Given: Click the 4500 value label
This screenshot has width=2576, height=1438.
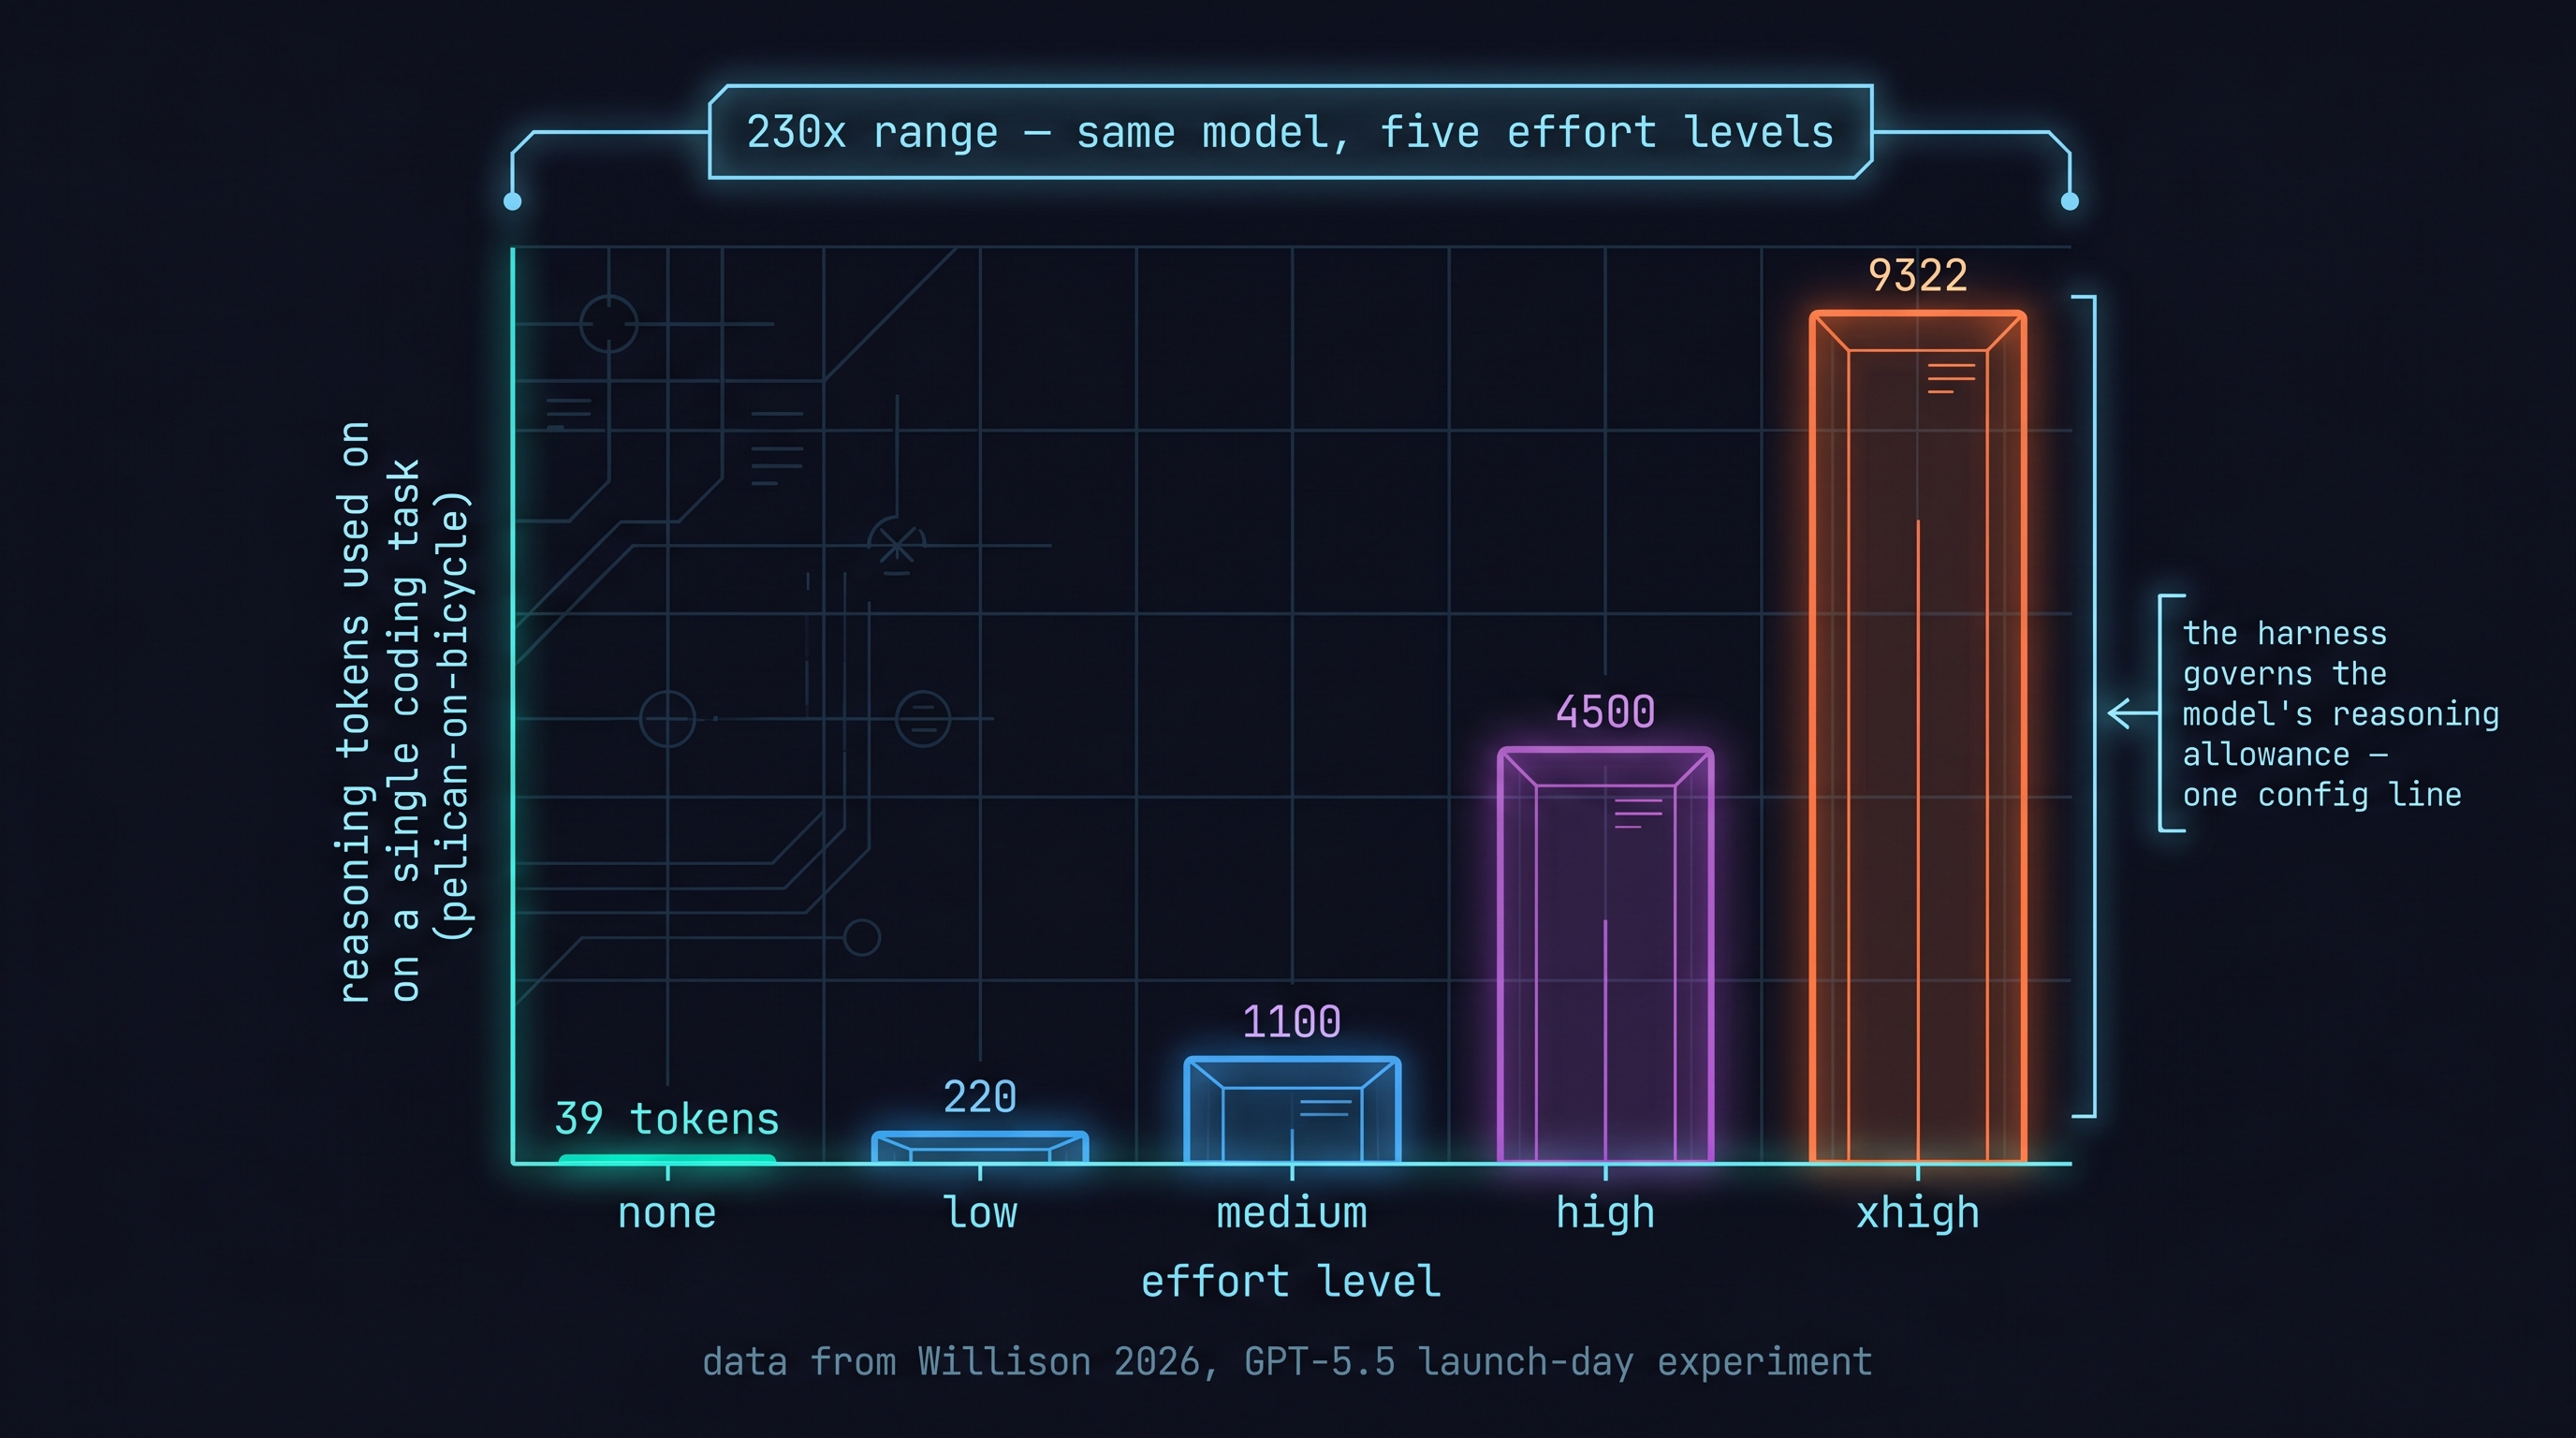Looking at the screenshot, I should tap(1605, 713).
